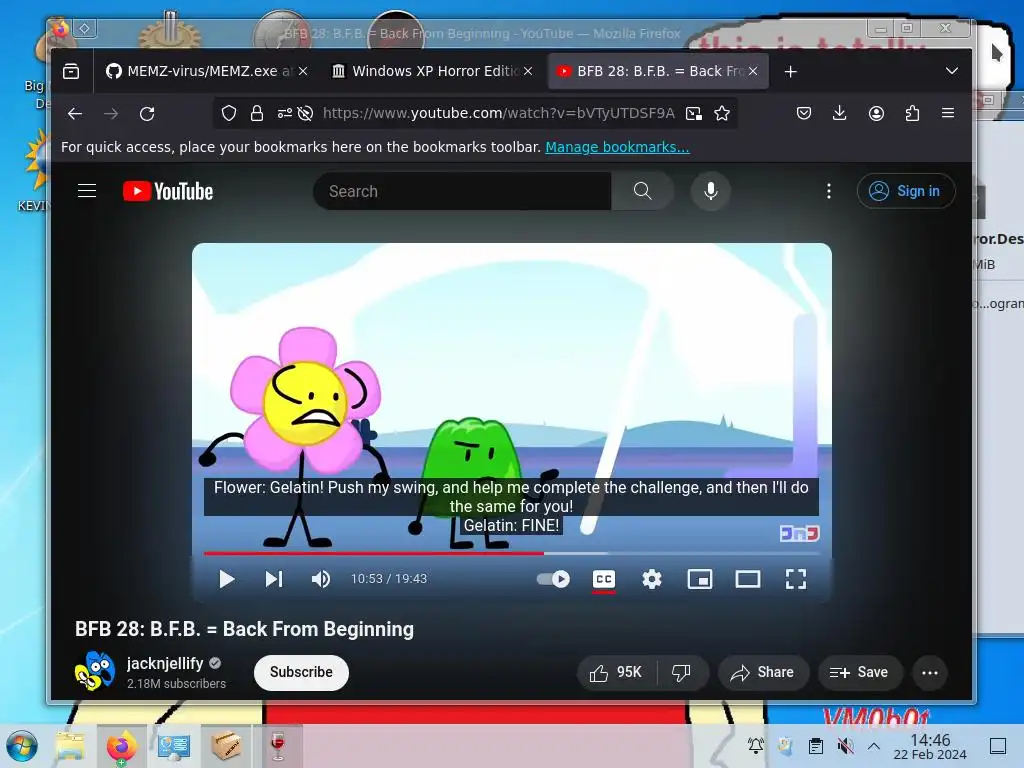Open YouTube settings three-dot menu
Image resolution: width=1024 pixels, height=768 pixels.
pos(829,191)
